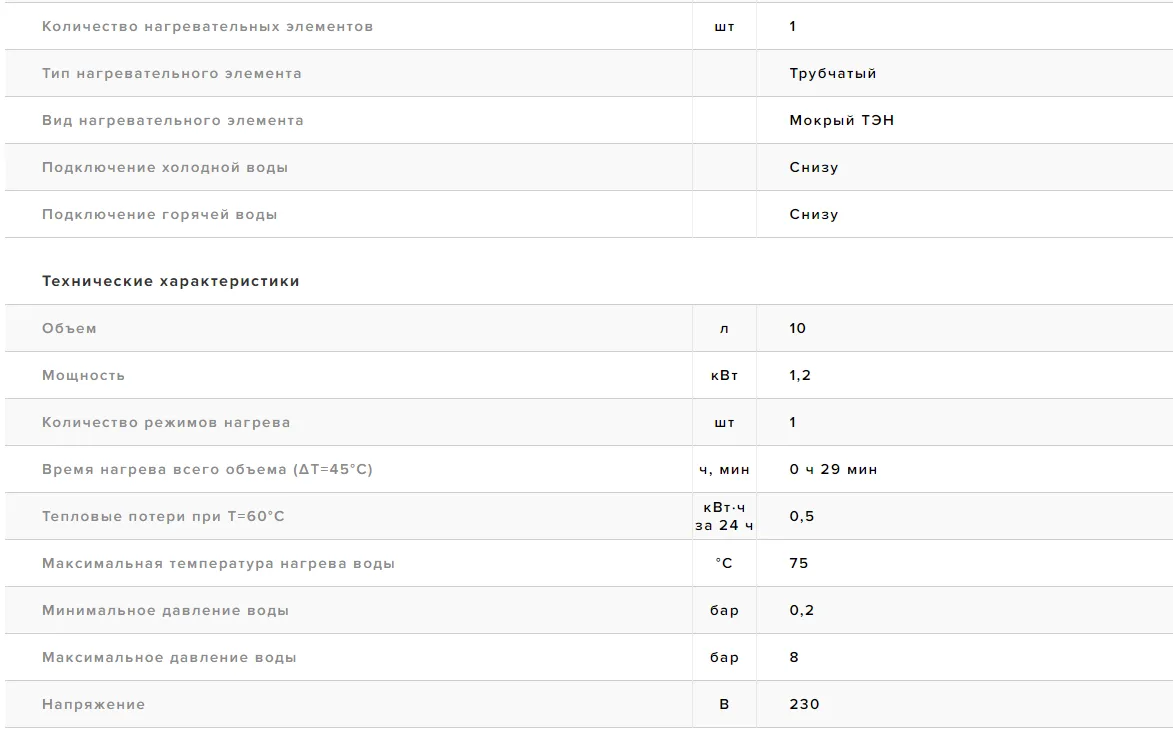Click 'Количество нагревательных элементов' label
Screen dimensions: 1173x731
click(x=207, y=27)
